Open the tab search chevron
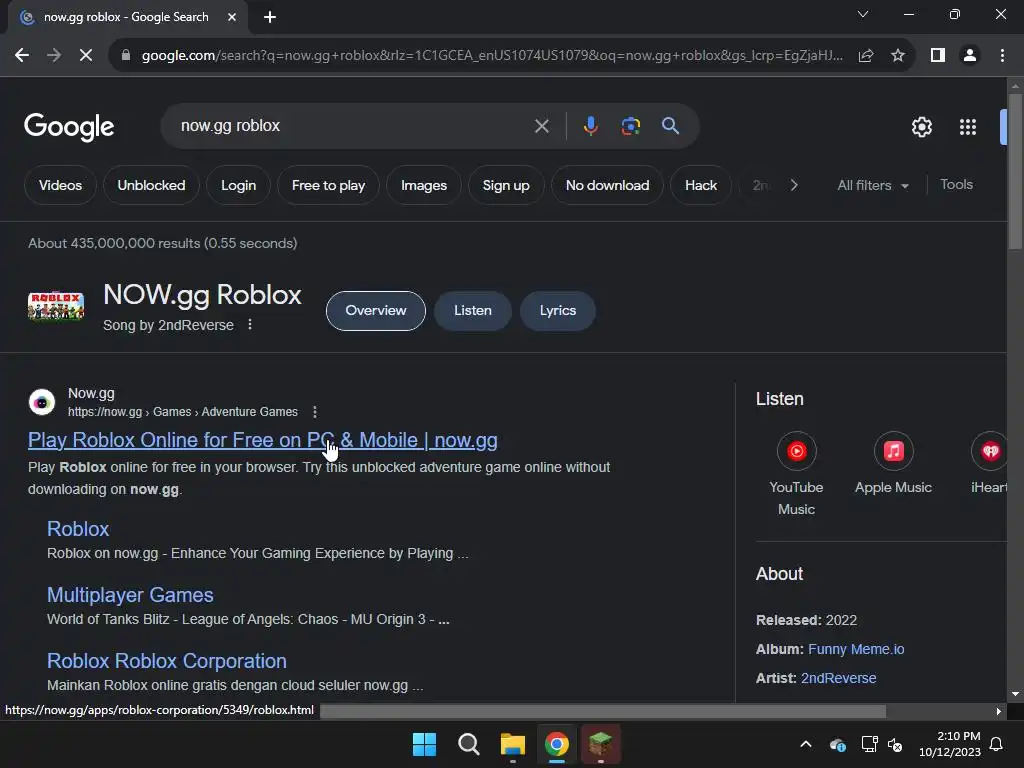The width and height of the screenshot is (1024, 768). tap(863, 14)
